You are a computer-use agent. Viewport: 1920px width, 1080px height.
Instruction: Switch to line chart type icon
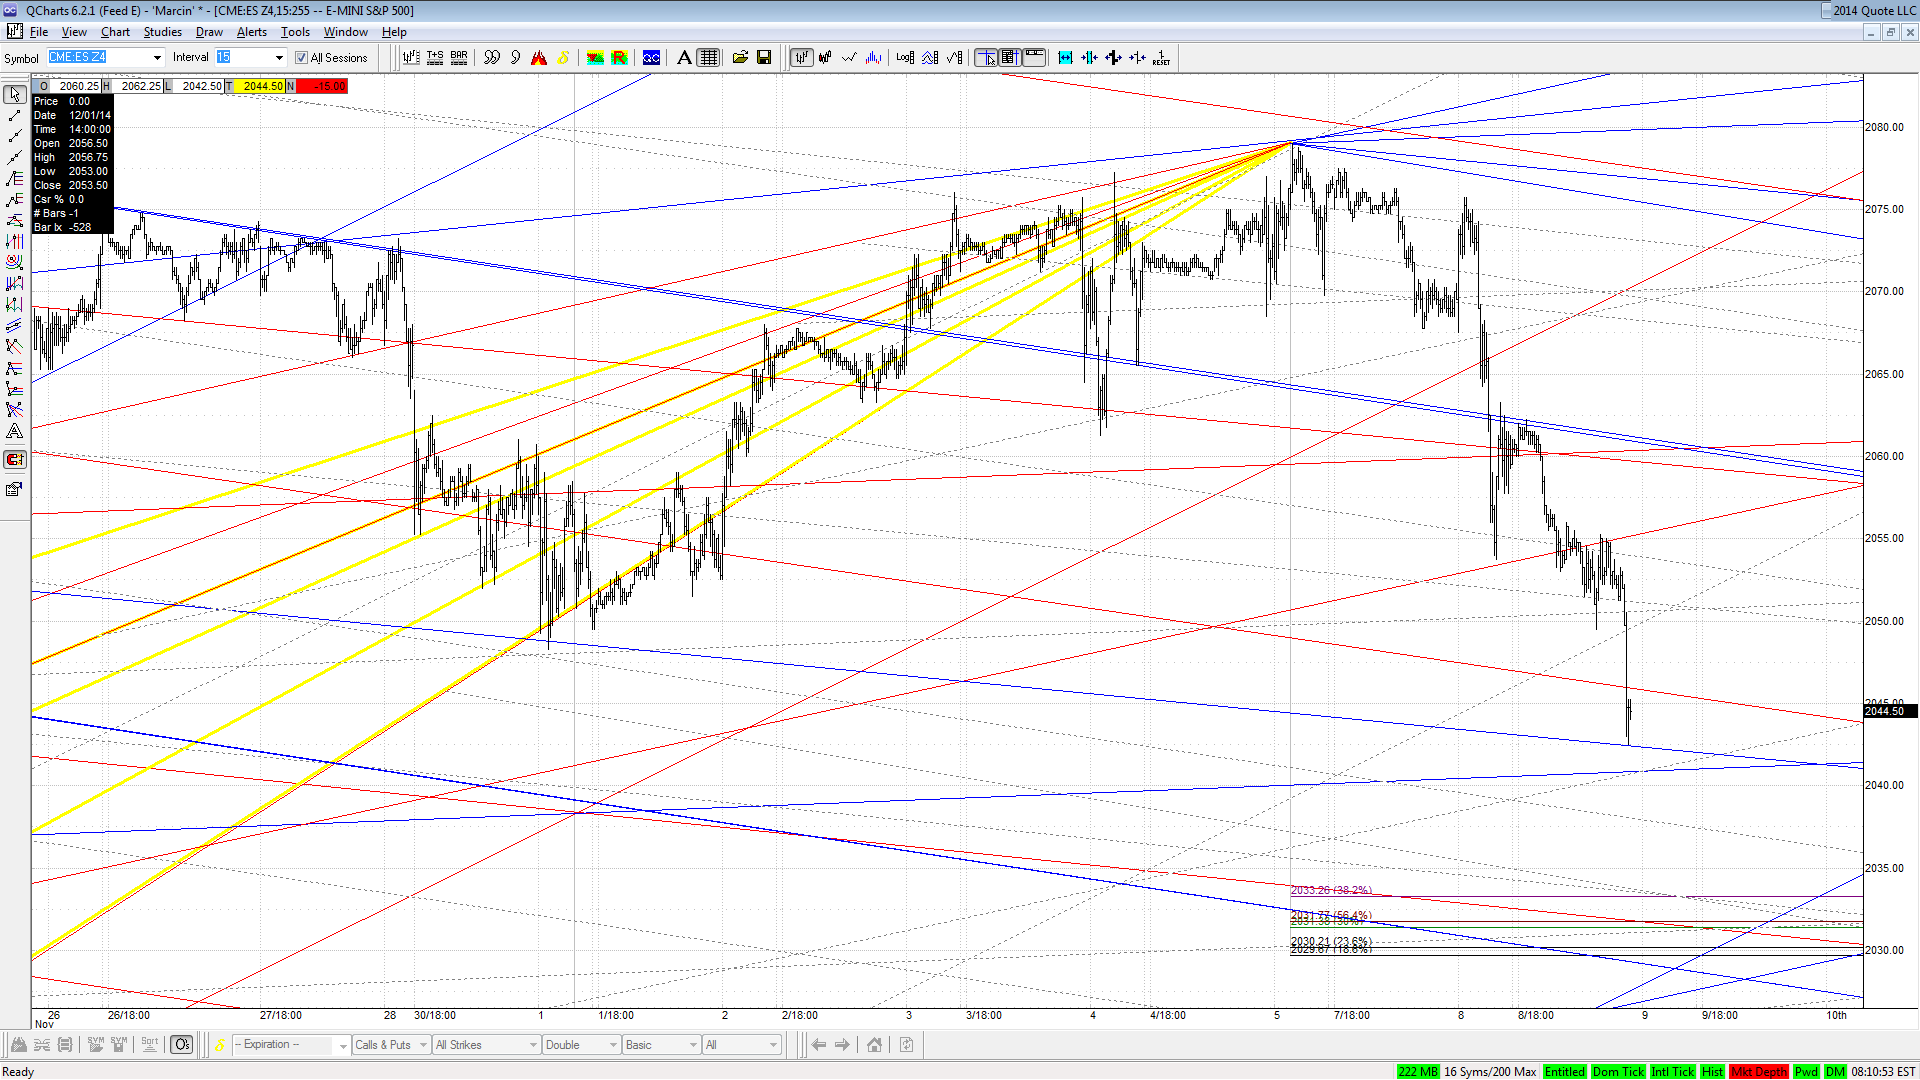(849, 58)
